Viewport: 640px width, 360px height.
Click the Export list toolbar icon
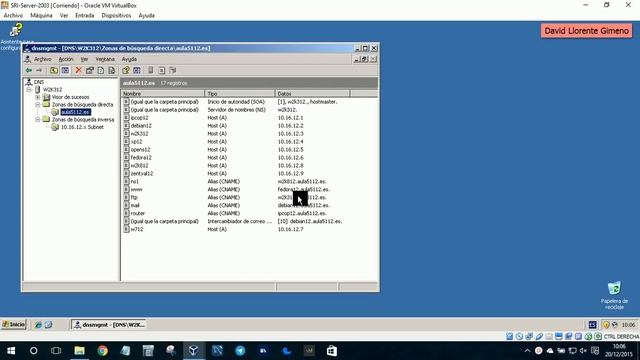(x=111, y=70)
